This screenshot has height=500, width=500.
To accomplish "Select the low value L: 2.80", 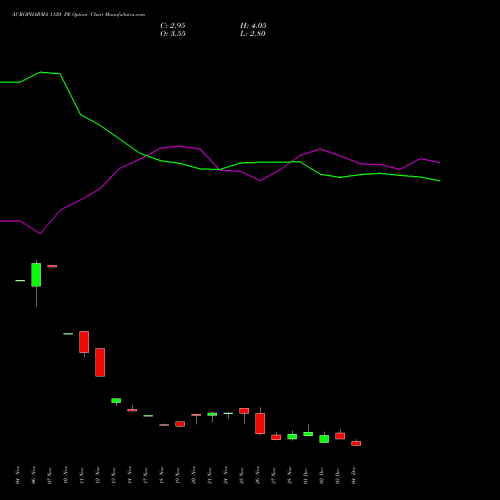I will click(x=253, y=34).
